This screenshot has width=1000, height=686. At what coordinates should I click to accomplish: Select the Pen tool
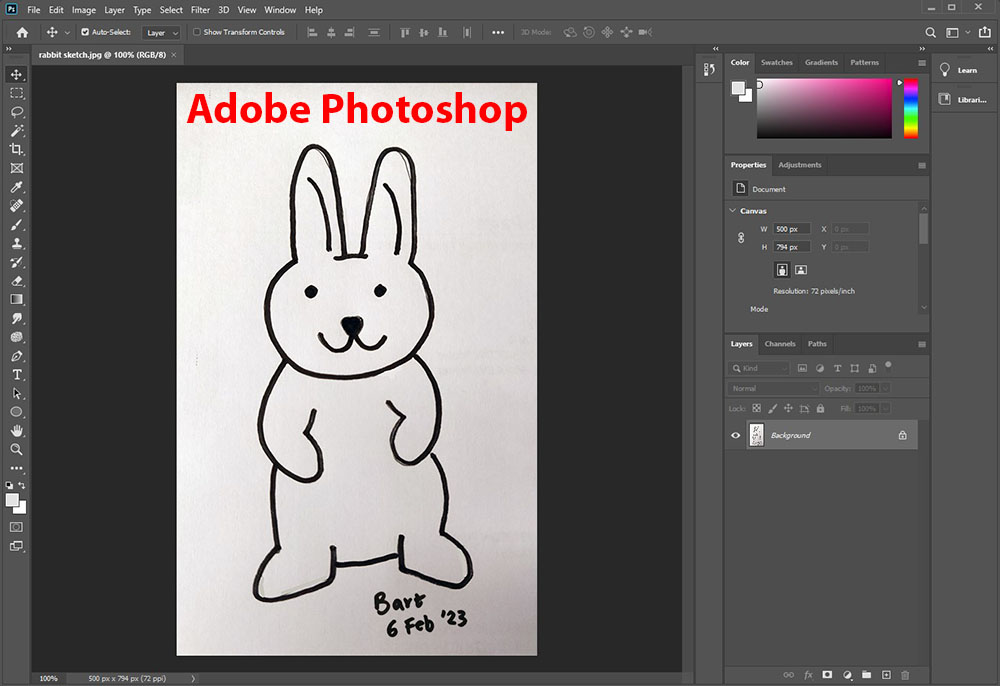[17, 356]
